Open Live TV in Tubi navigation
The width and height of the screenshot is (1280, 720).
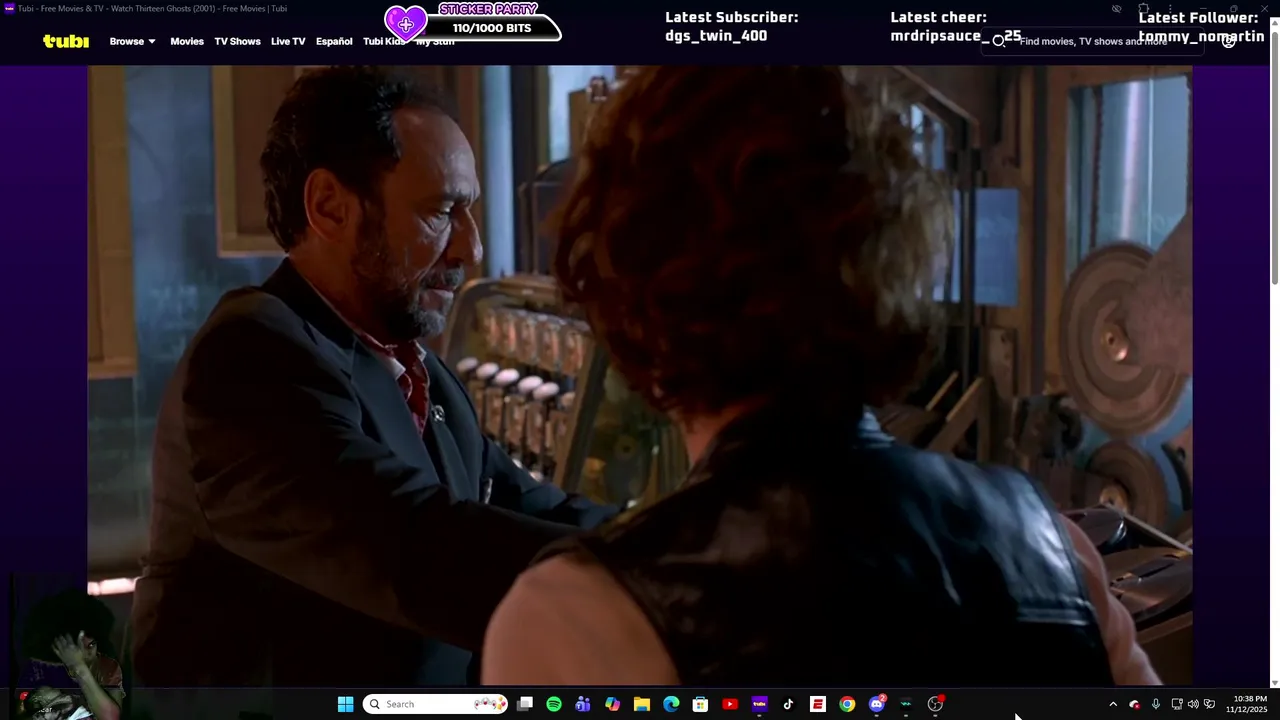(288, 41)
